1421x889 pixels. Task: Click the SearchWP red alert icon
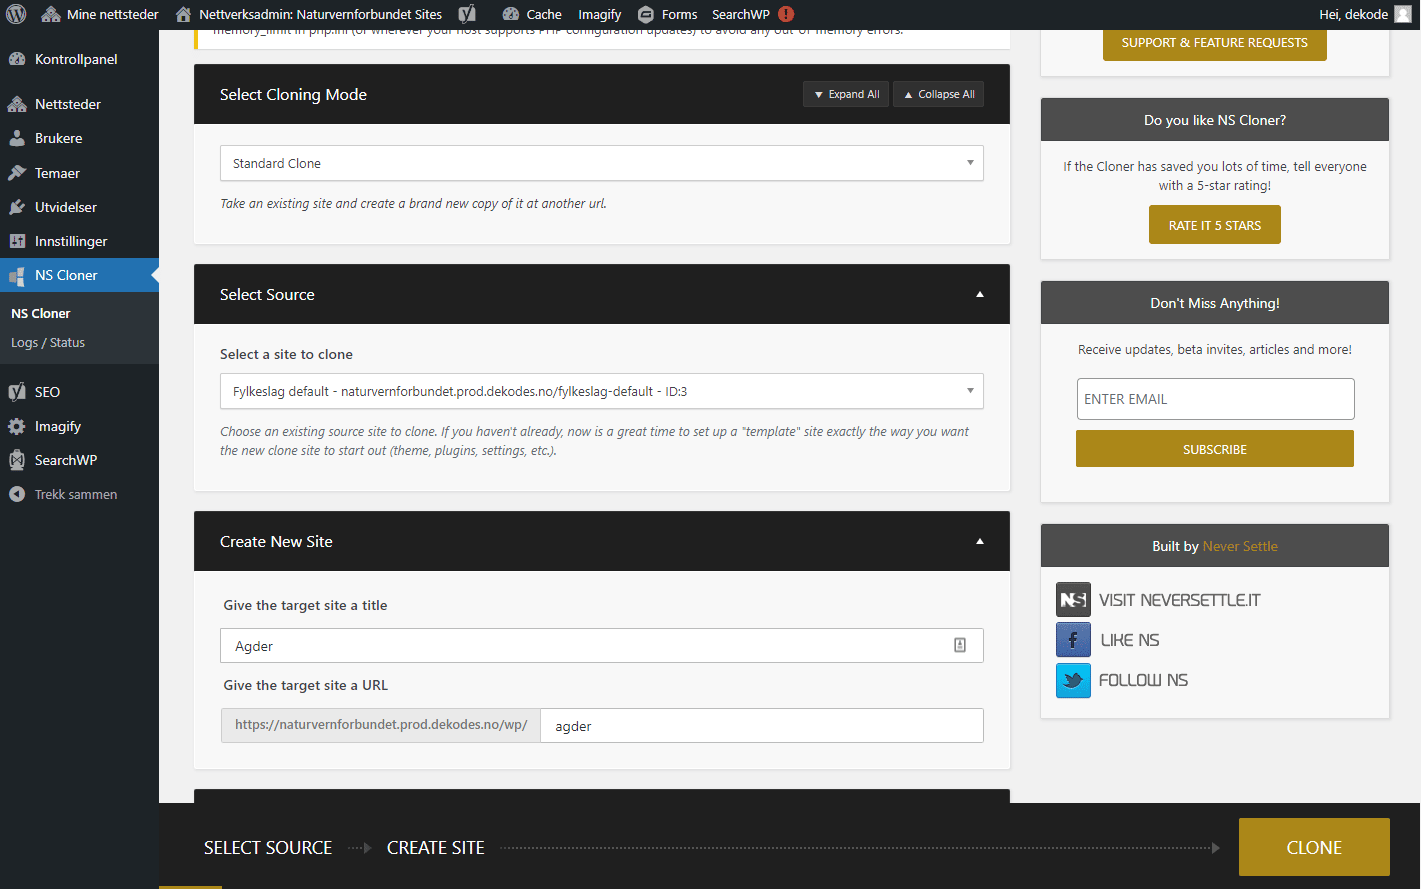tap(786, 14)
